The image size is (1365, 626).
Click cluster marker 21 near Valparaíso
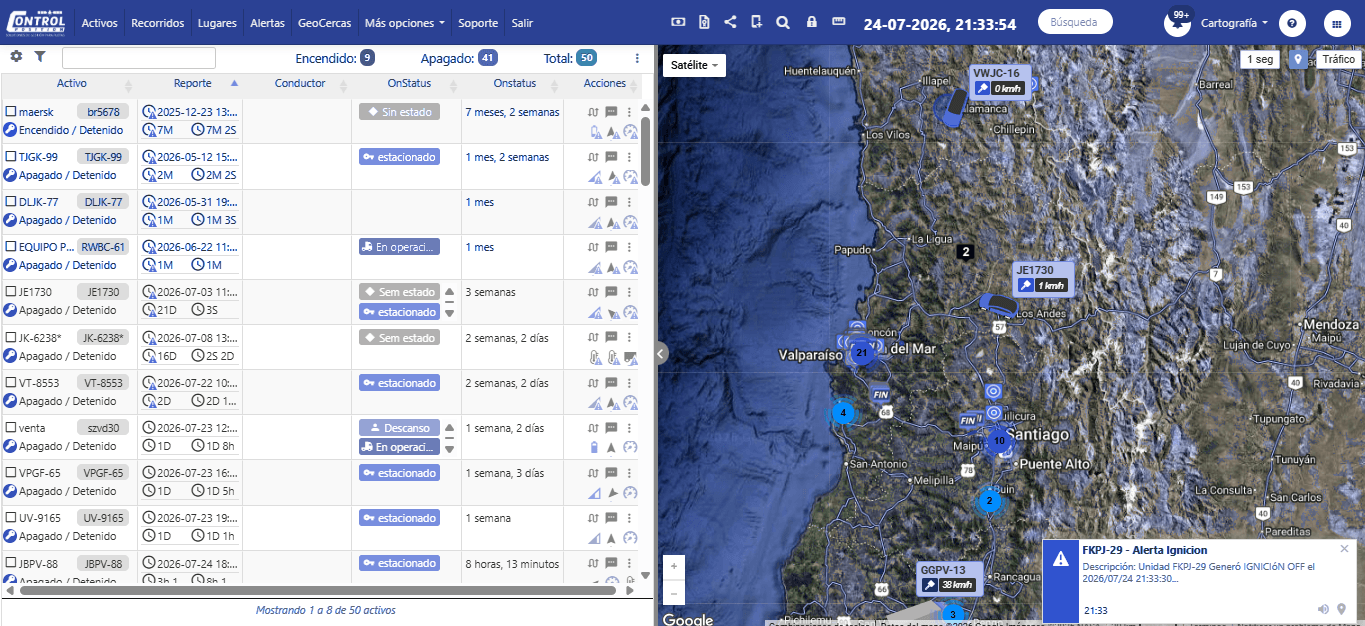coord(861,352)
